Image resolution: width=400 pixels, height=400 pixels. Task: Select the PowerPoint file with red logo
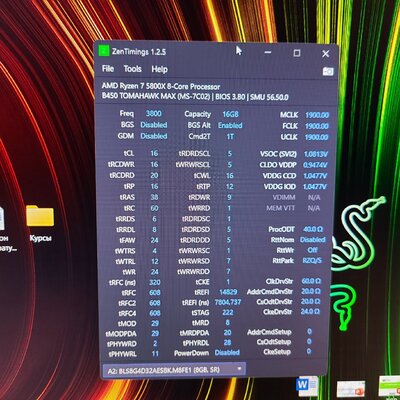351,389
